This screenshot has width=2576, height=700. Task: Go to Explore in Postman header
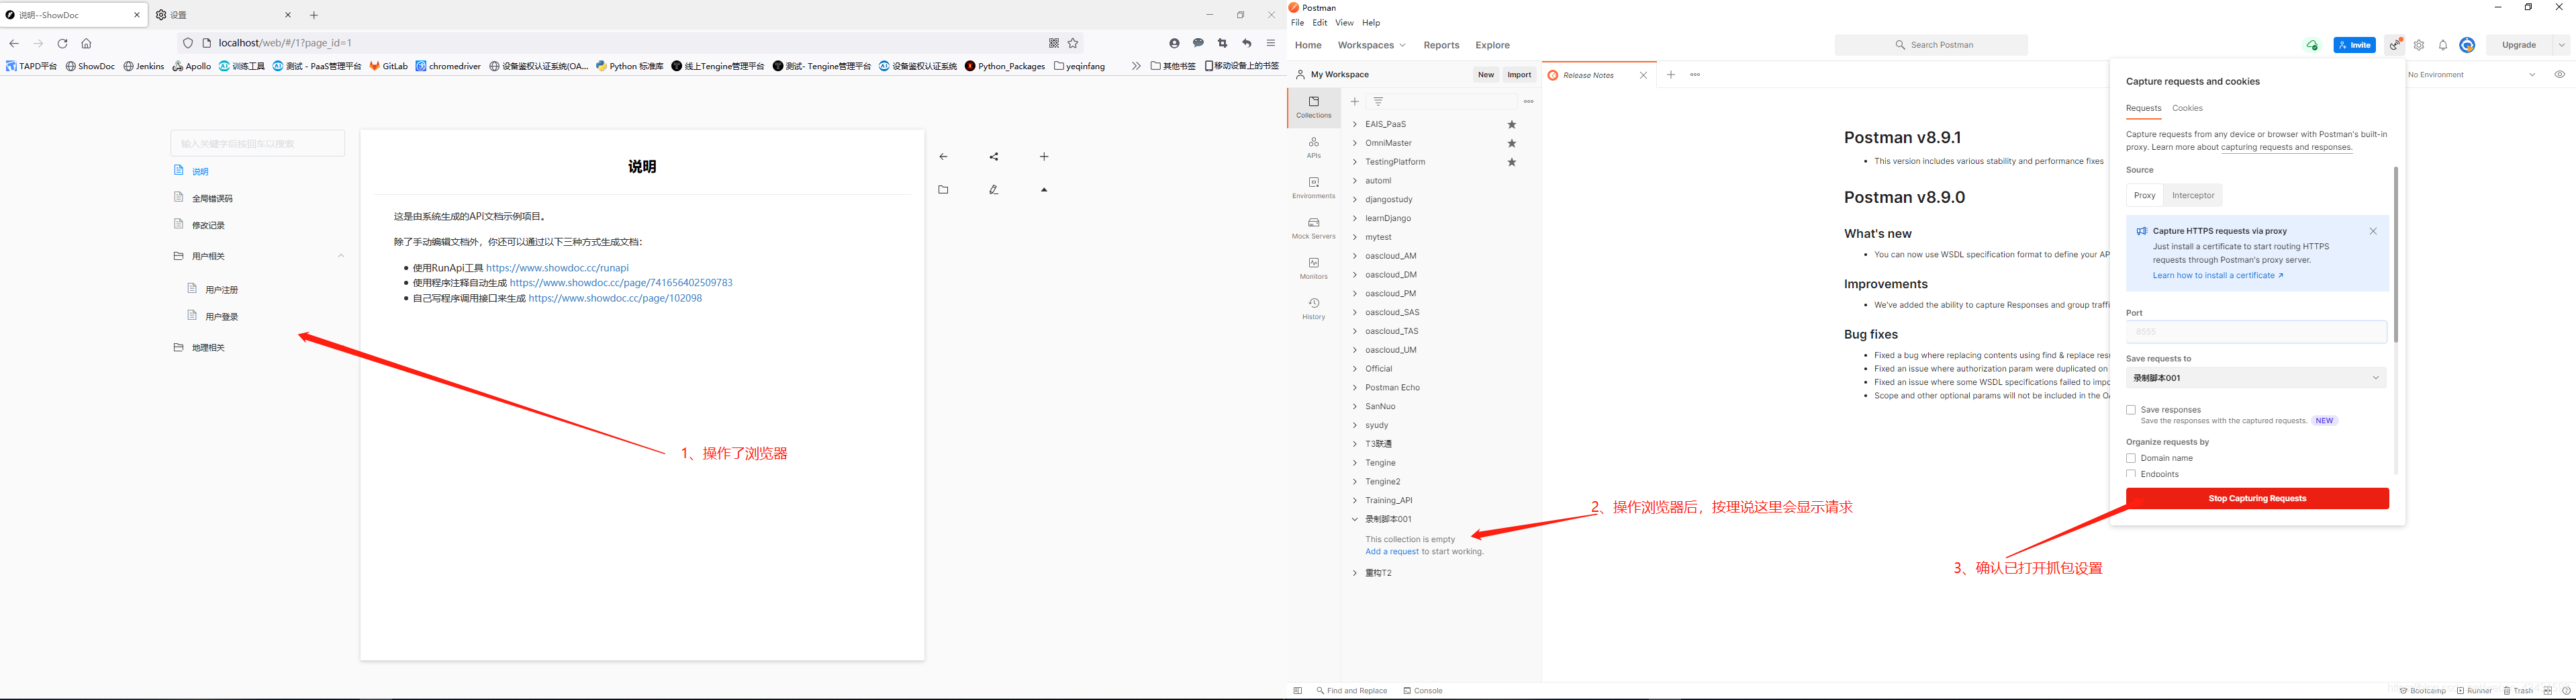[x=1492, y=45]
